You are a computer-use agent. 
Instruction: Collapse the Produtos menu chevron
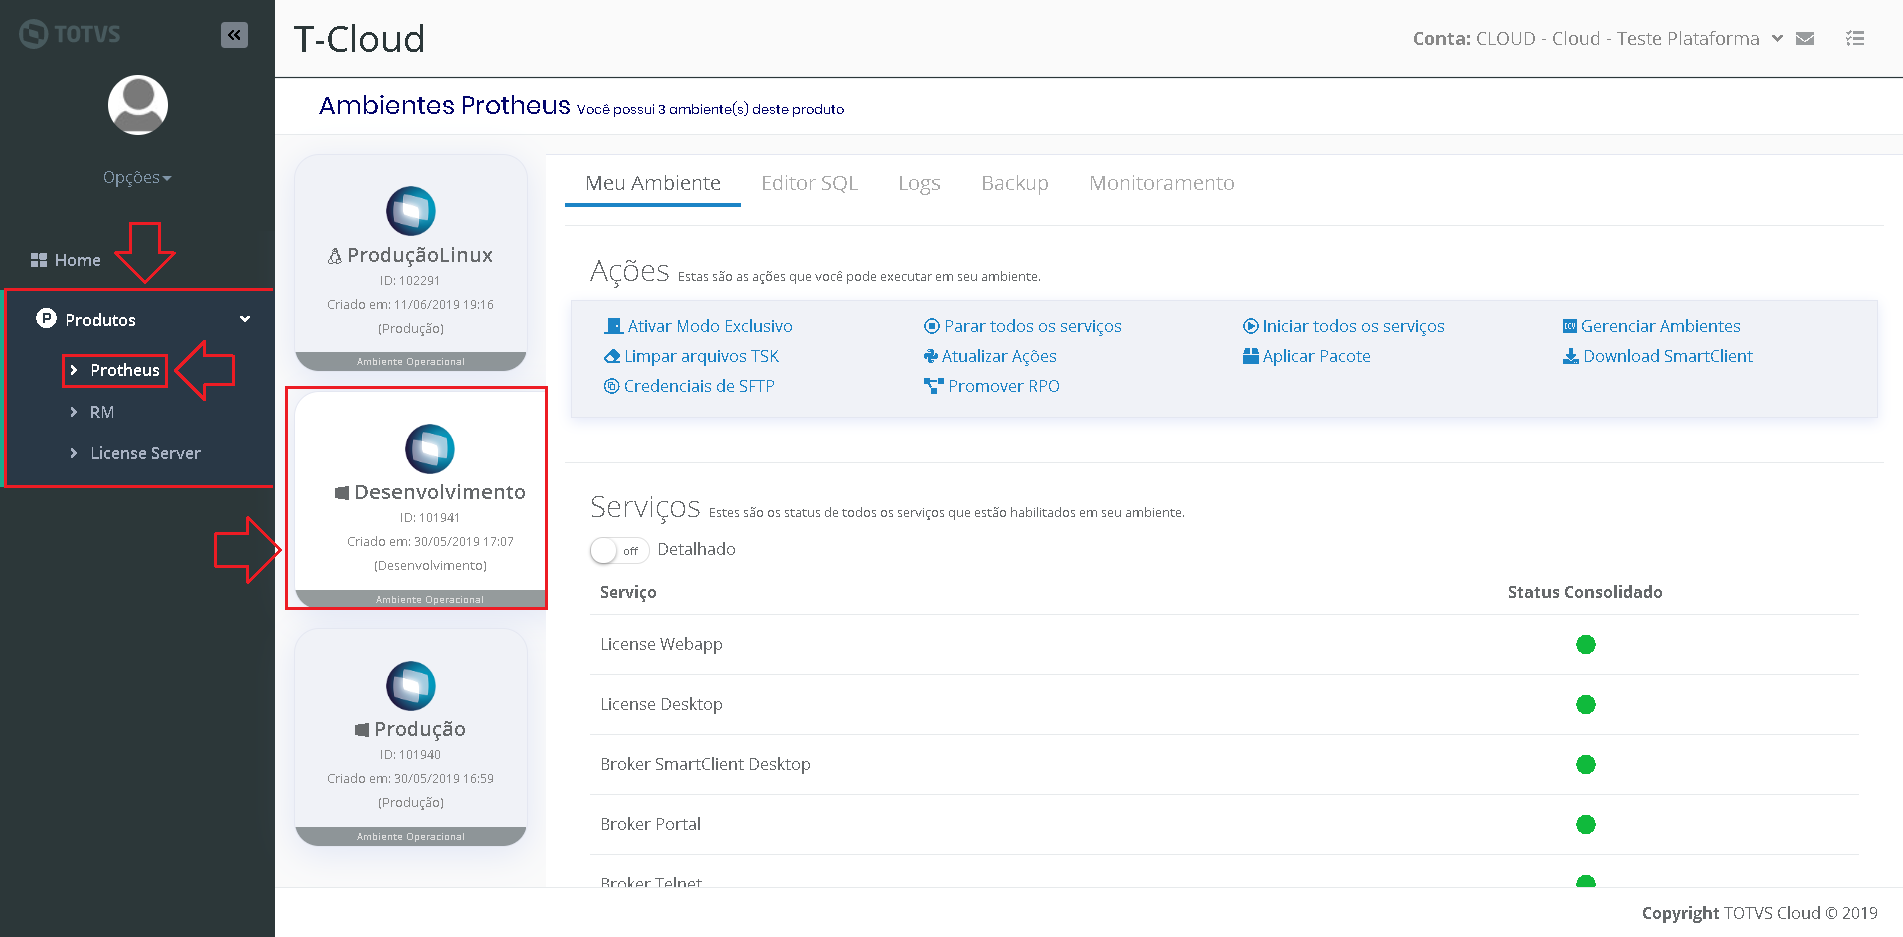(x=245, y=319)
